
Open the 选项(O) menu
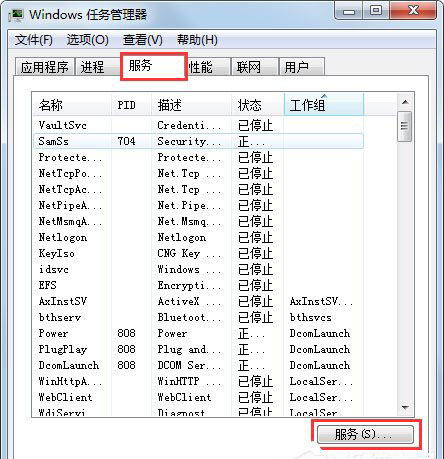coord(88,40)
